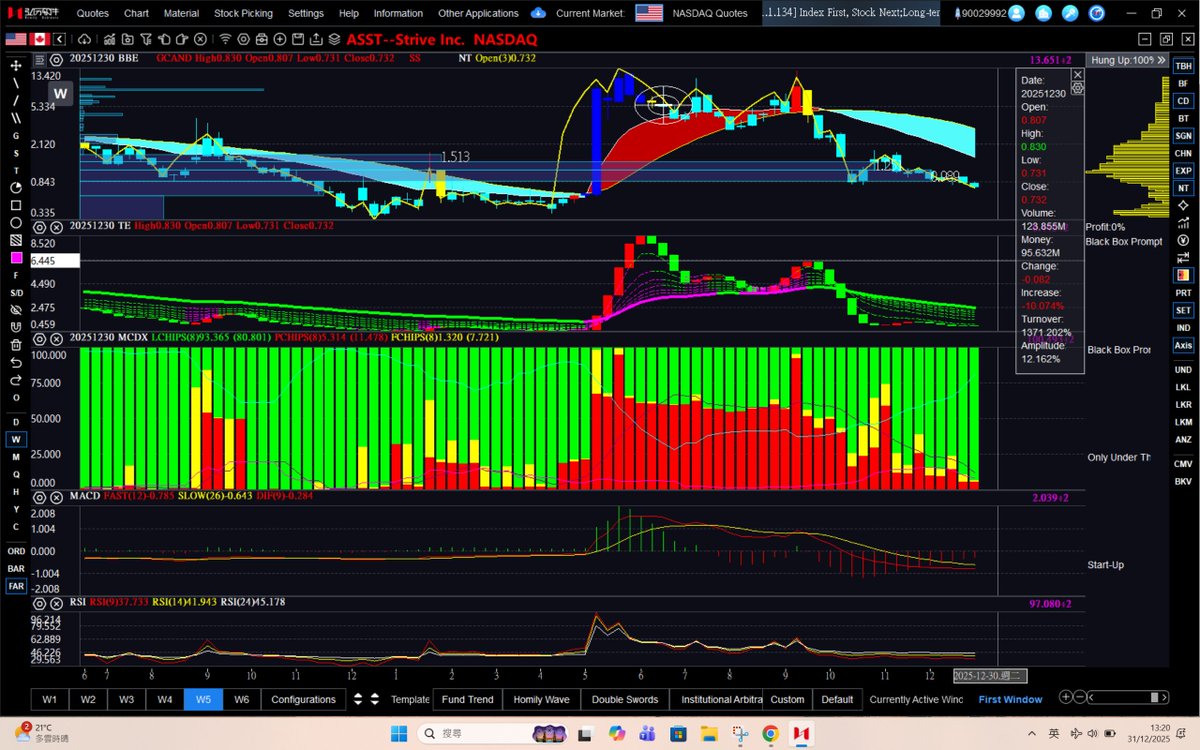Apply the Fund Trend template
The image size is (1200, 750).
tap(467, 699)
